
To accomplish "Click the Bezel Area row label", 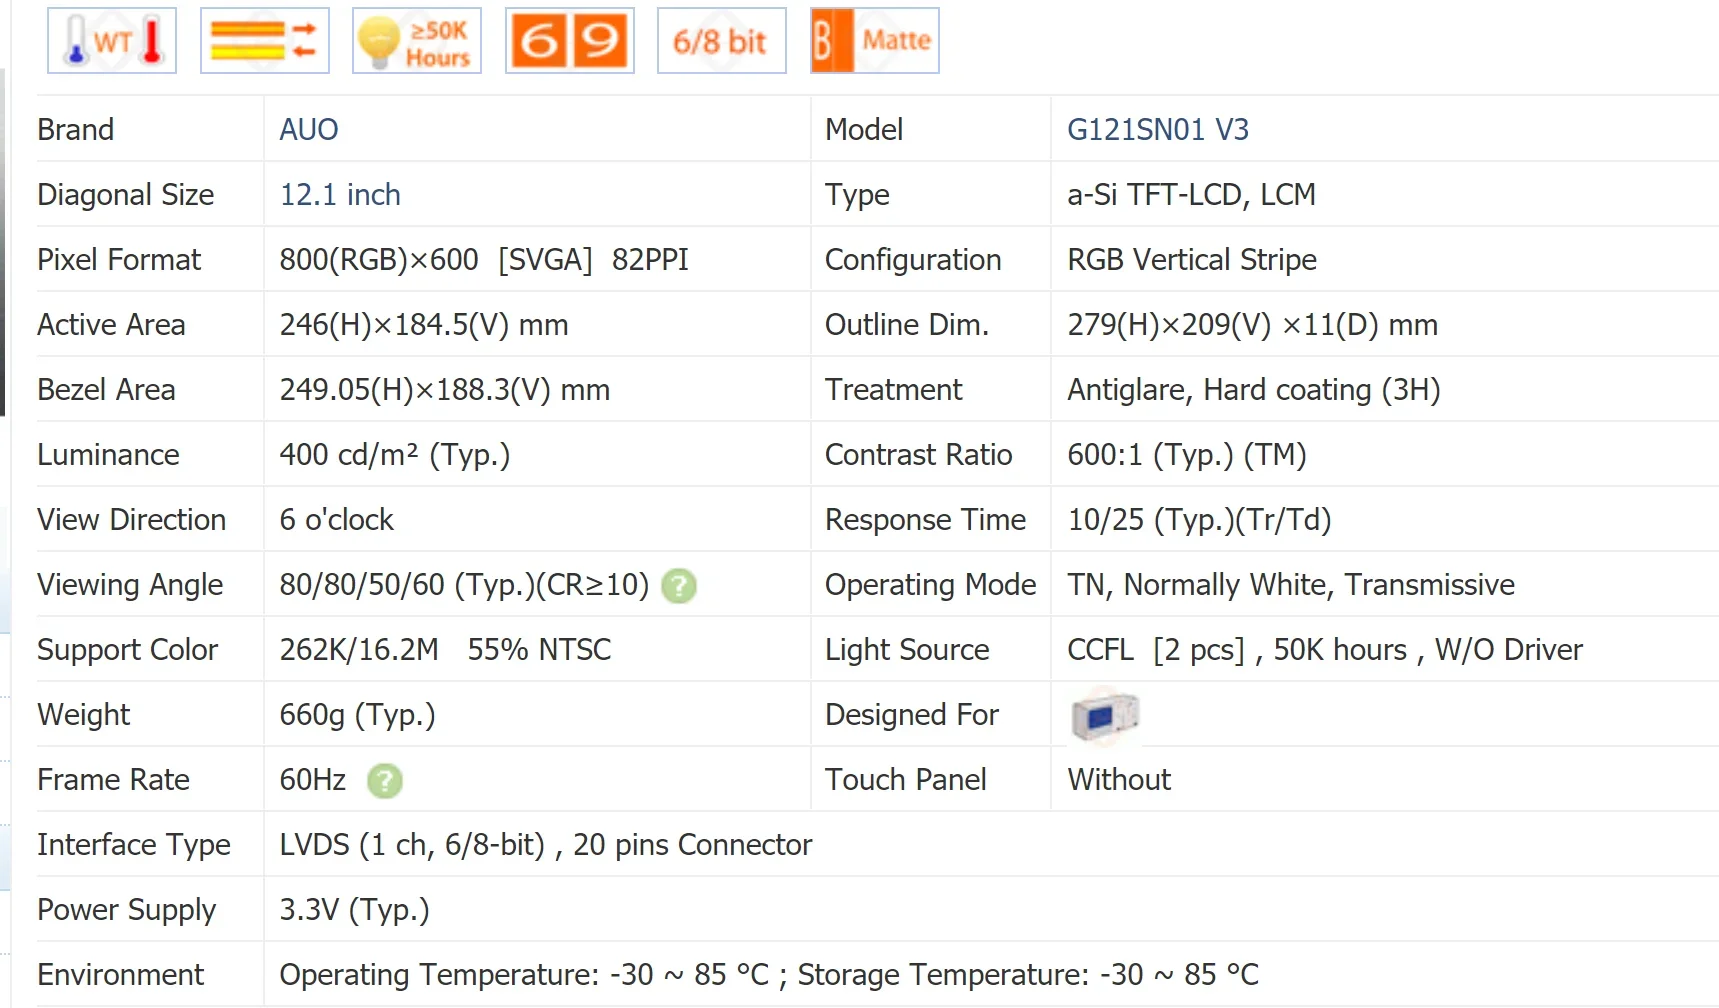I will [106, 390].
